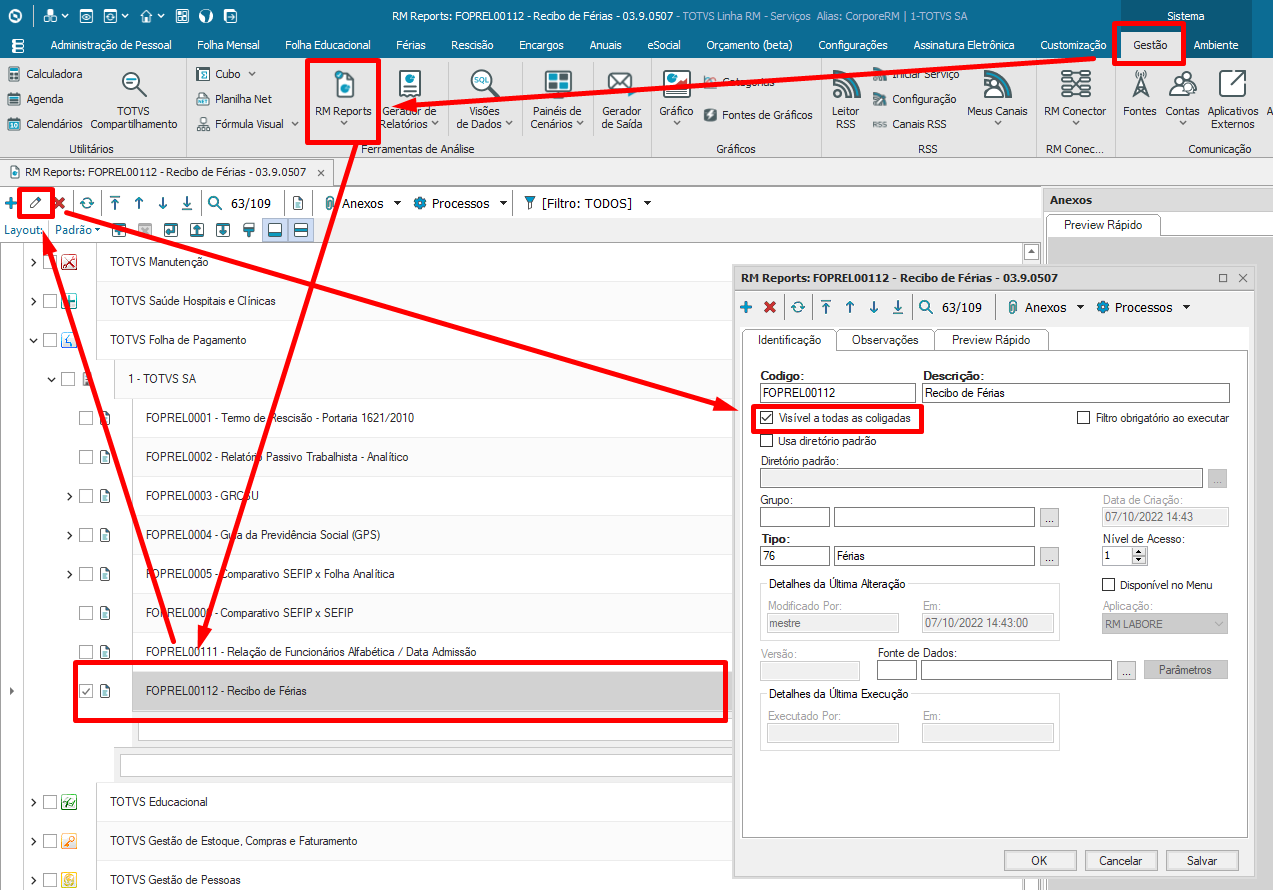Click the edit pencil icon in main toolbar
Viewport: 1273px width, 890px height.
[35, 203]
